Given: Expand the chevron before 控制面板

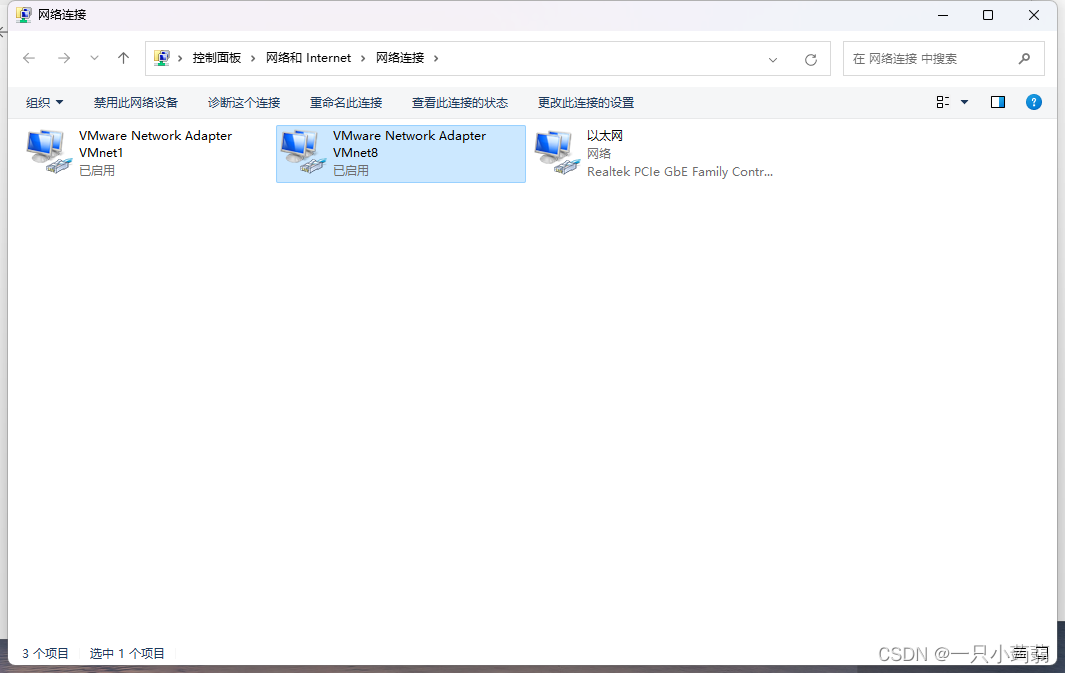Looking at the screenshot, I should pos(180,58).
